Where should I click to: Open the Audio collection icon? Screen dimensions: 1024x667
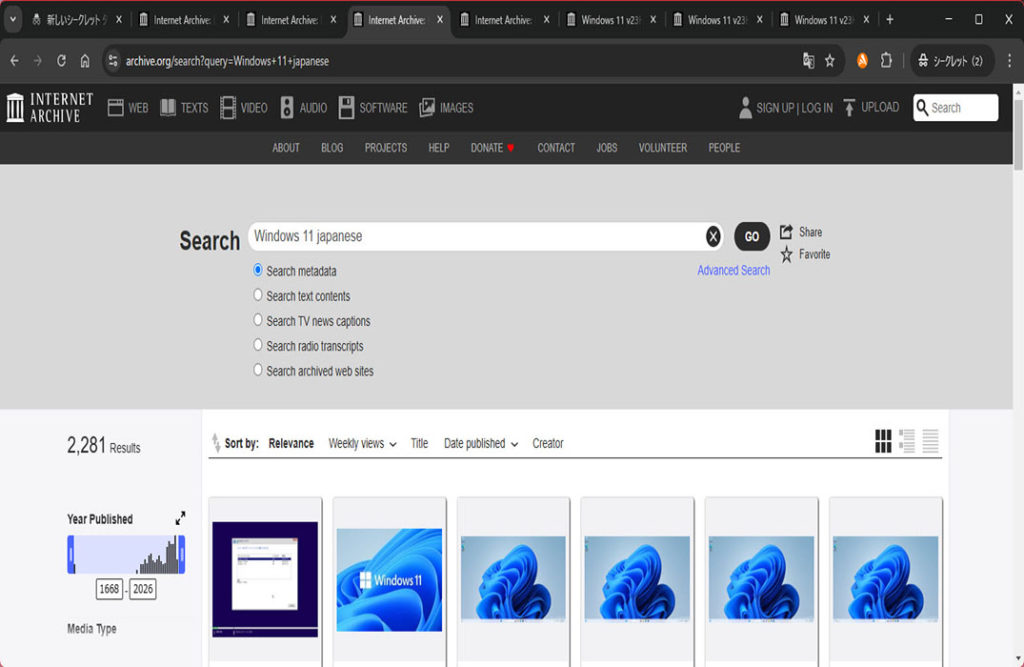click(287, 107)
